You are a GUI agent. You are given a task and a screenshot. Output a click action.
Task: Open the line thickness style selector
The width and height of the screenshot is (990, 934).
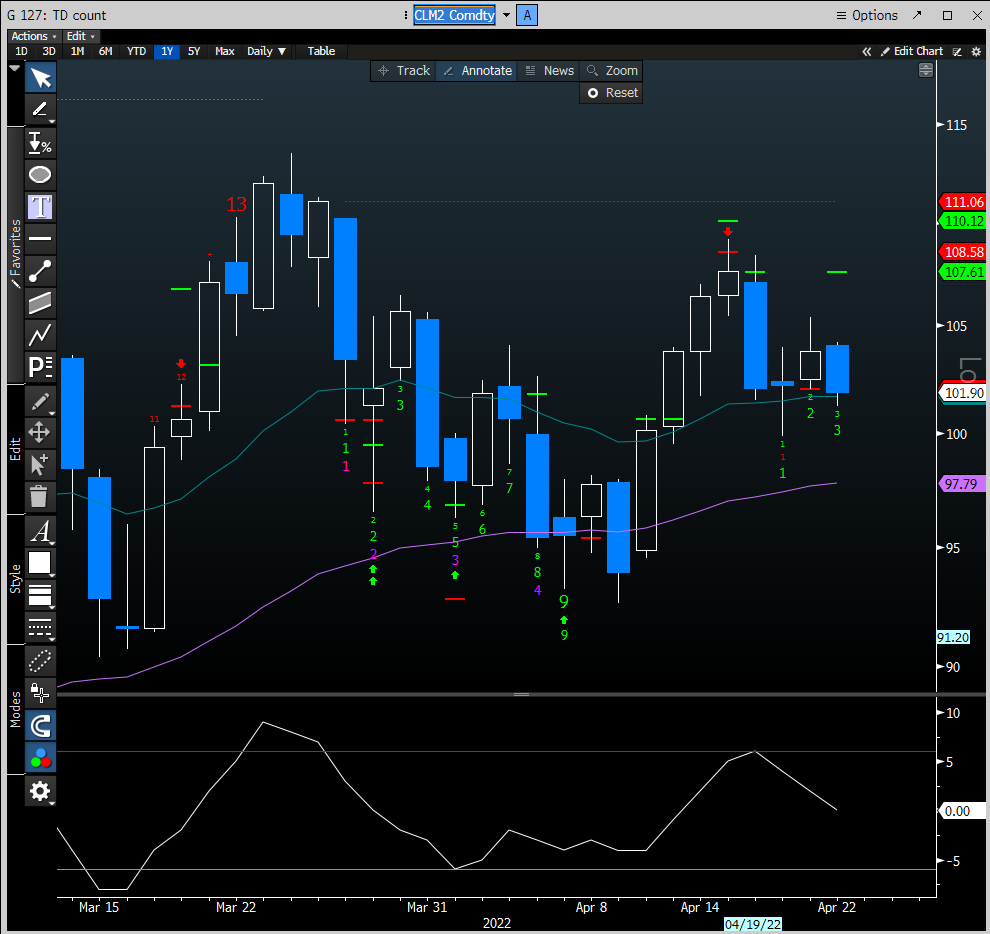point(40,596)
